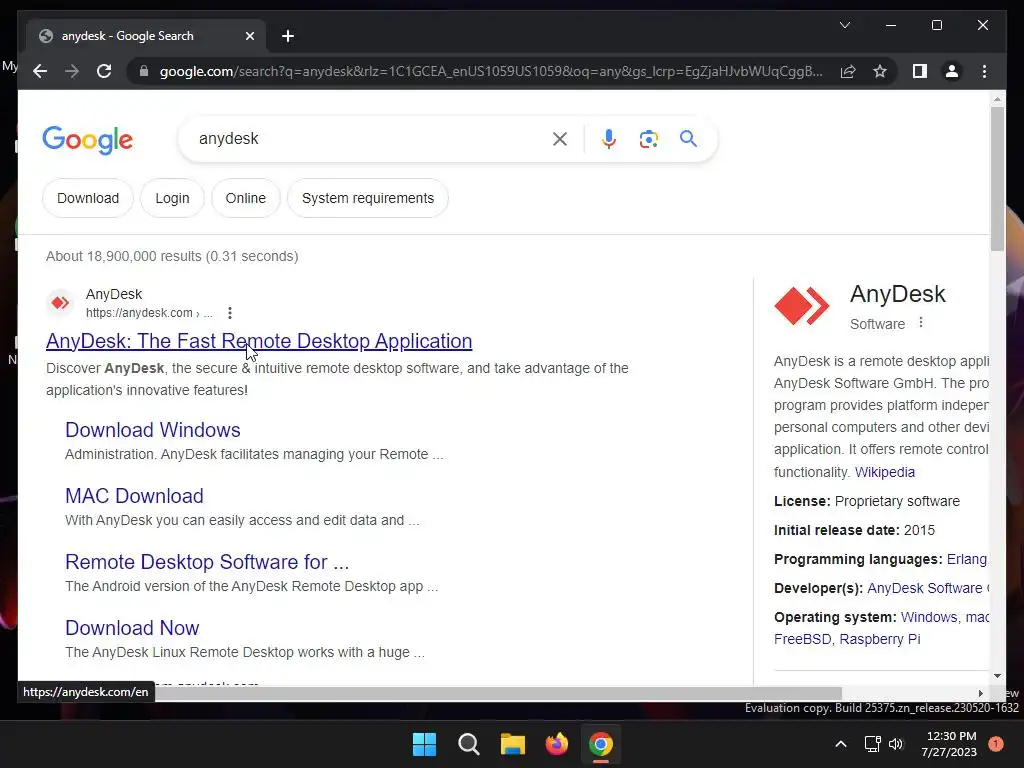Image resolution: width=1024 pixels, height=768 pixels.
Task: Show hidden system tray icons
Action: point(841,744)
